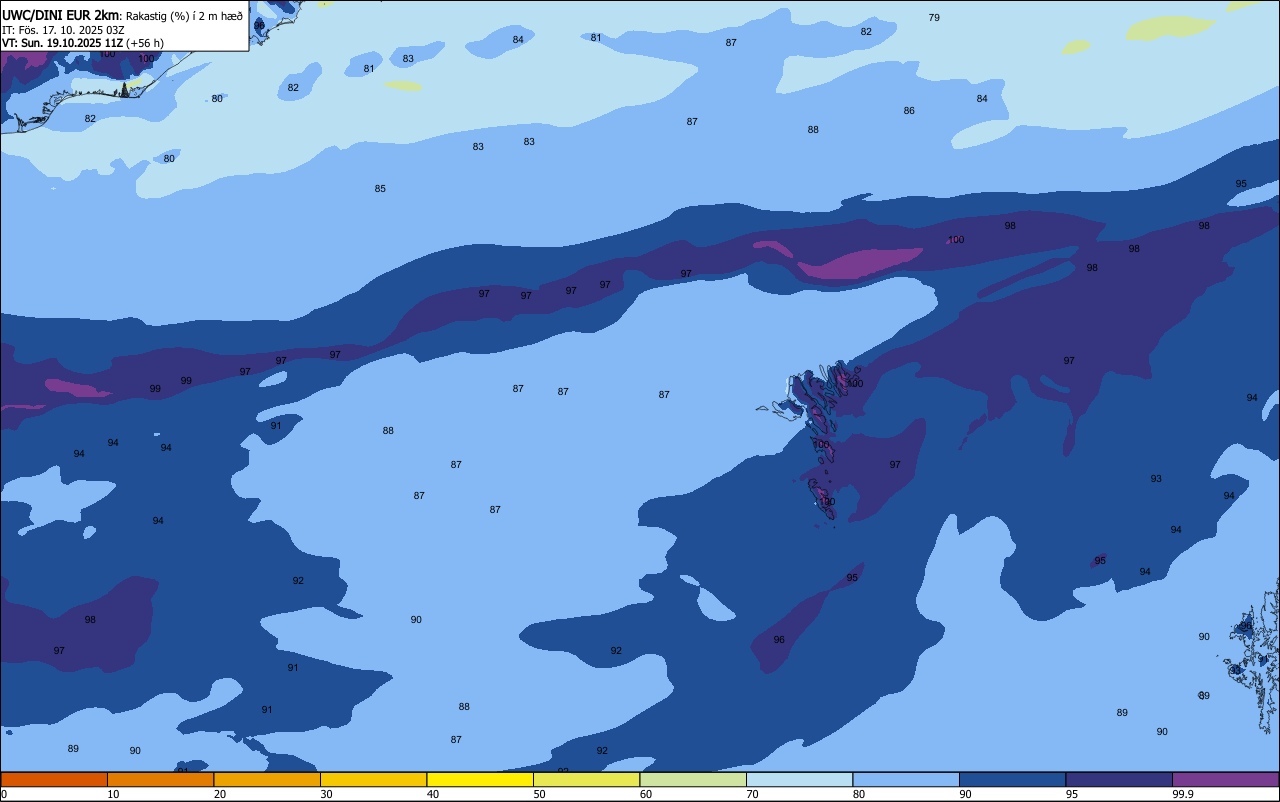Pick the purple above-99.9 legend swatch

[1225, 779]
